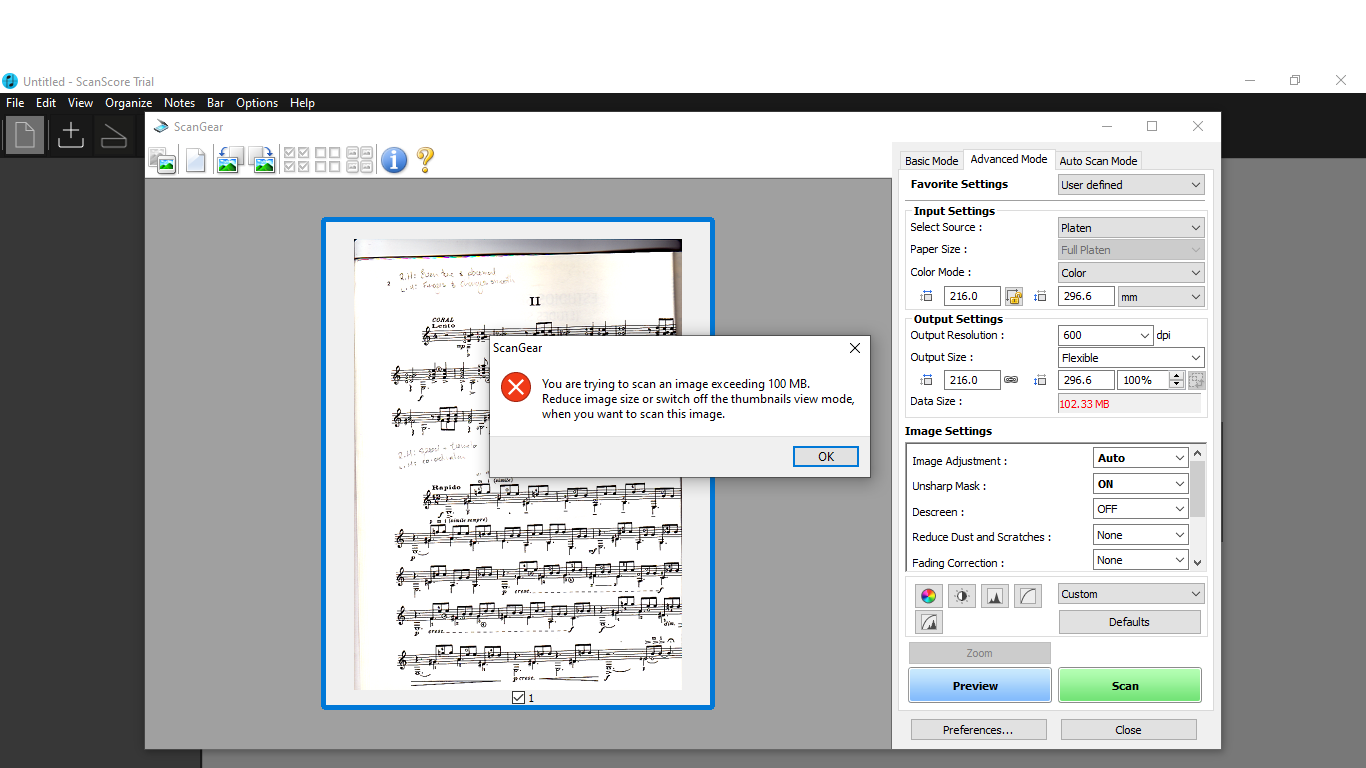
Task: Click the import file icon in ScanScore toolbar
Action: pyautogui.click(x=70, y=135)
